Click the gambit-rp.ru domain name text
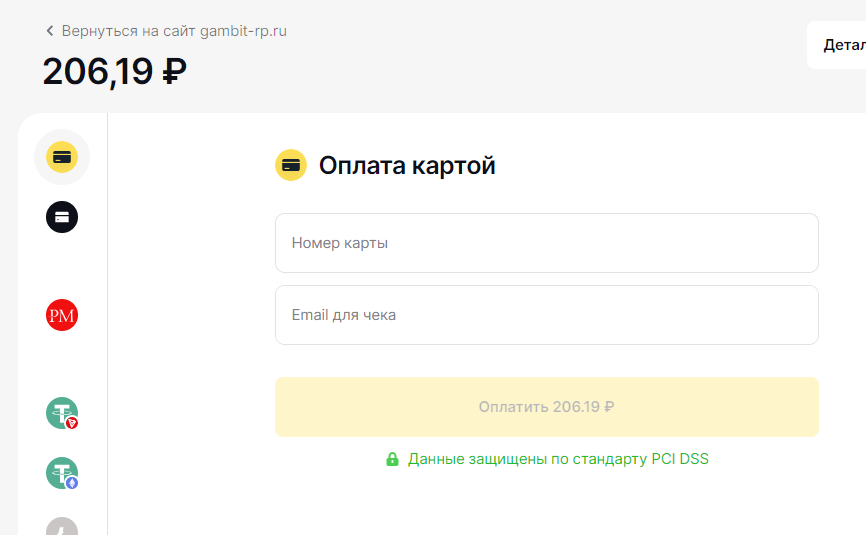The height and width of the screenshot is (535, 866). tap(243, 31)
